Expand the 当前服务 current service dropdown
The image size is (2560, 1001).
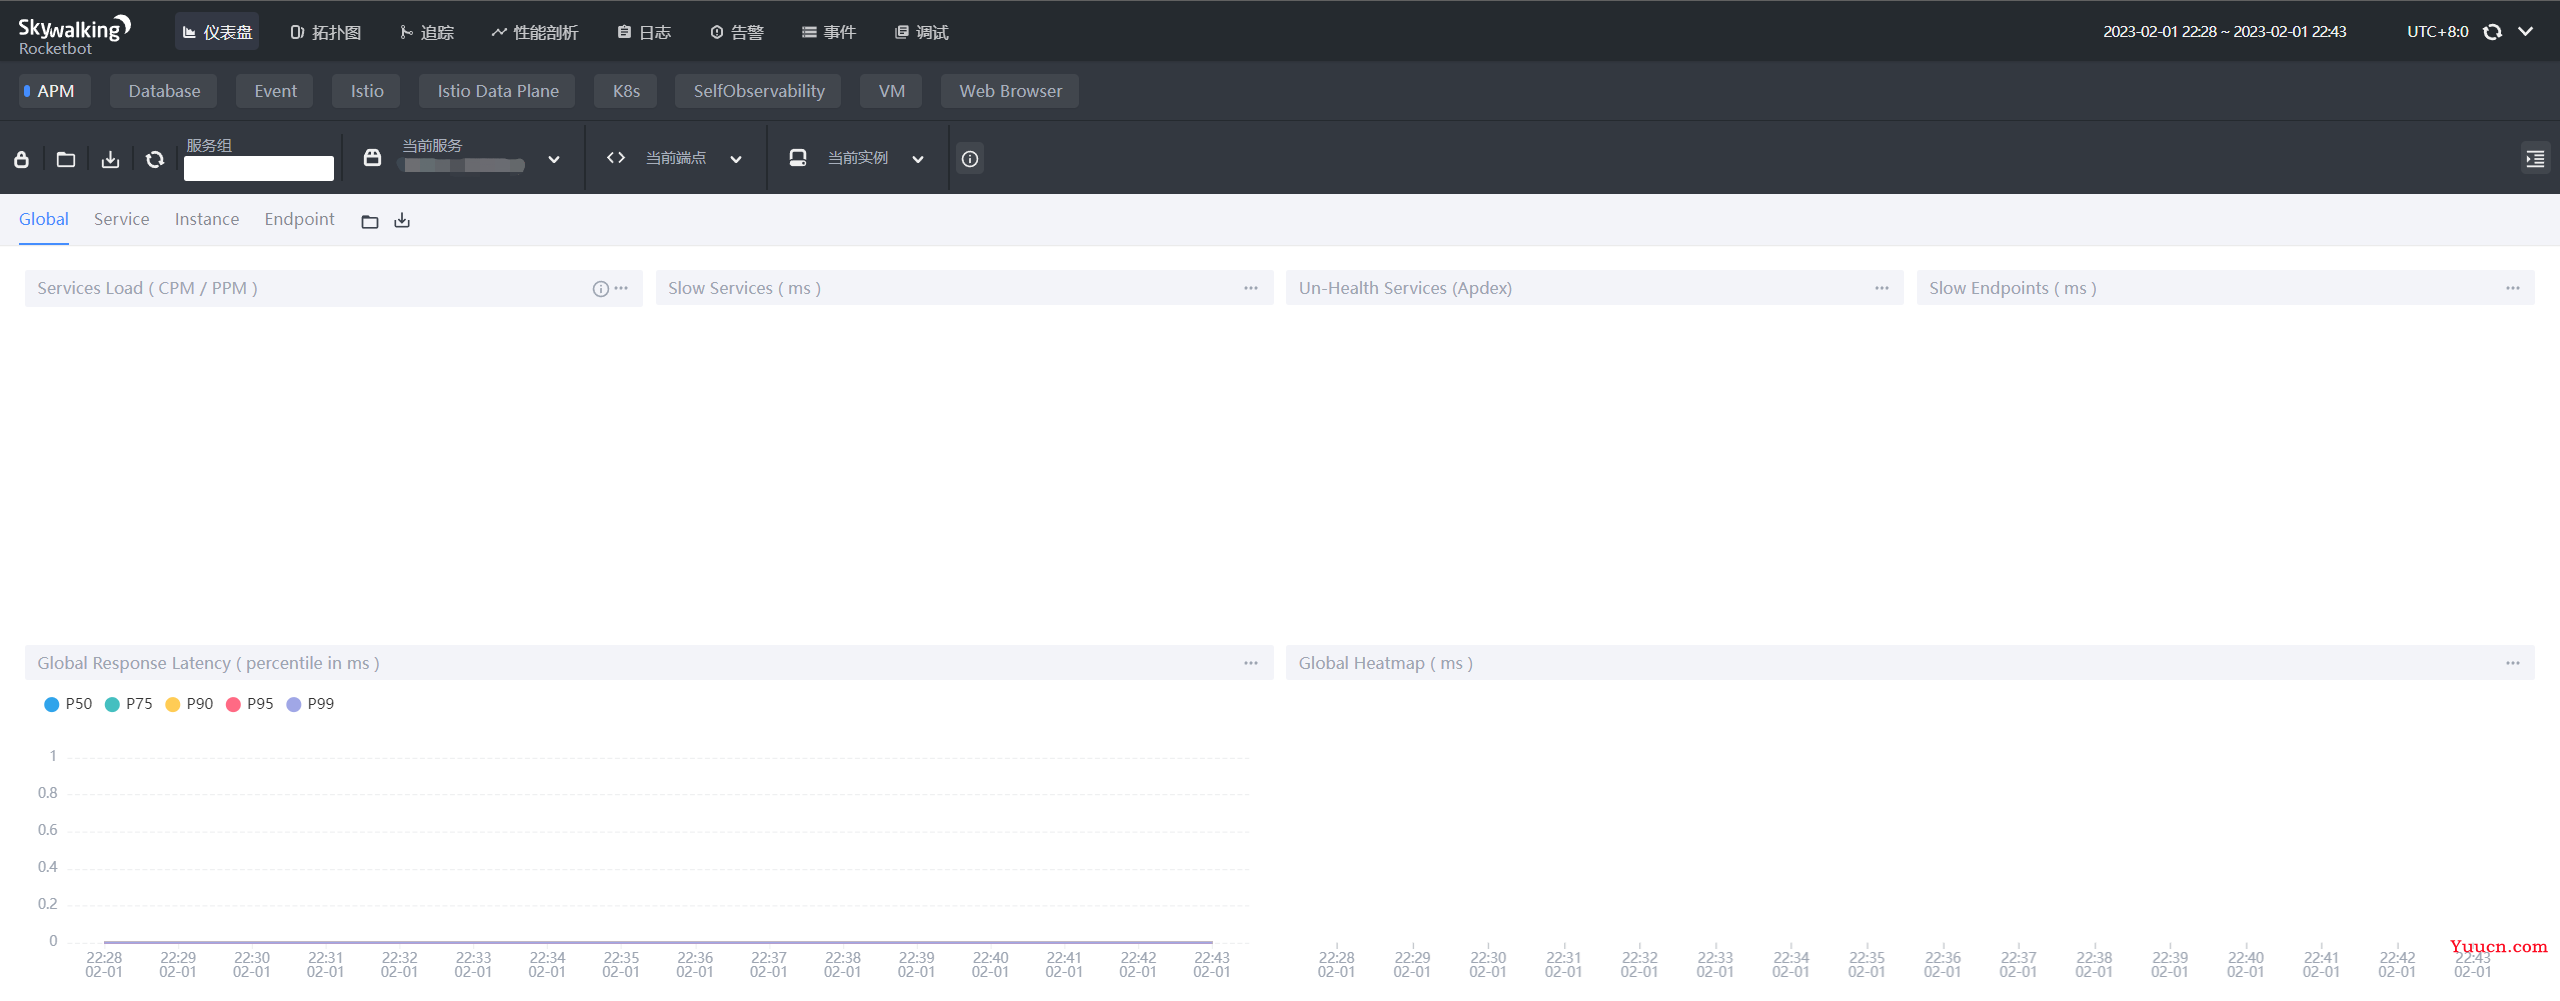coord(554,159)
